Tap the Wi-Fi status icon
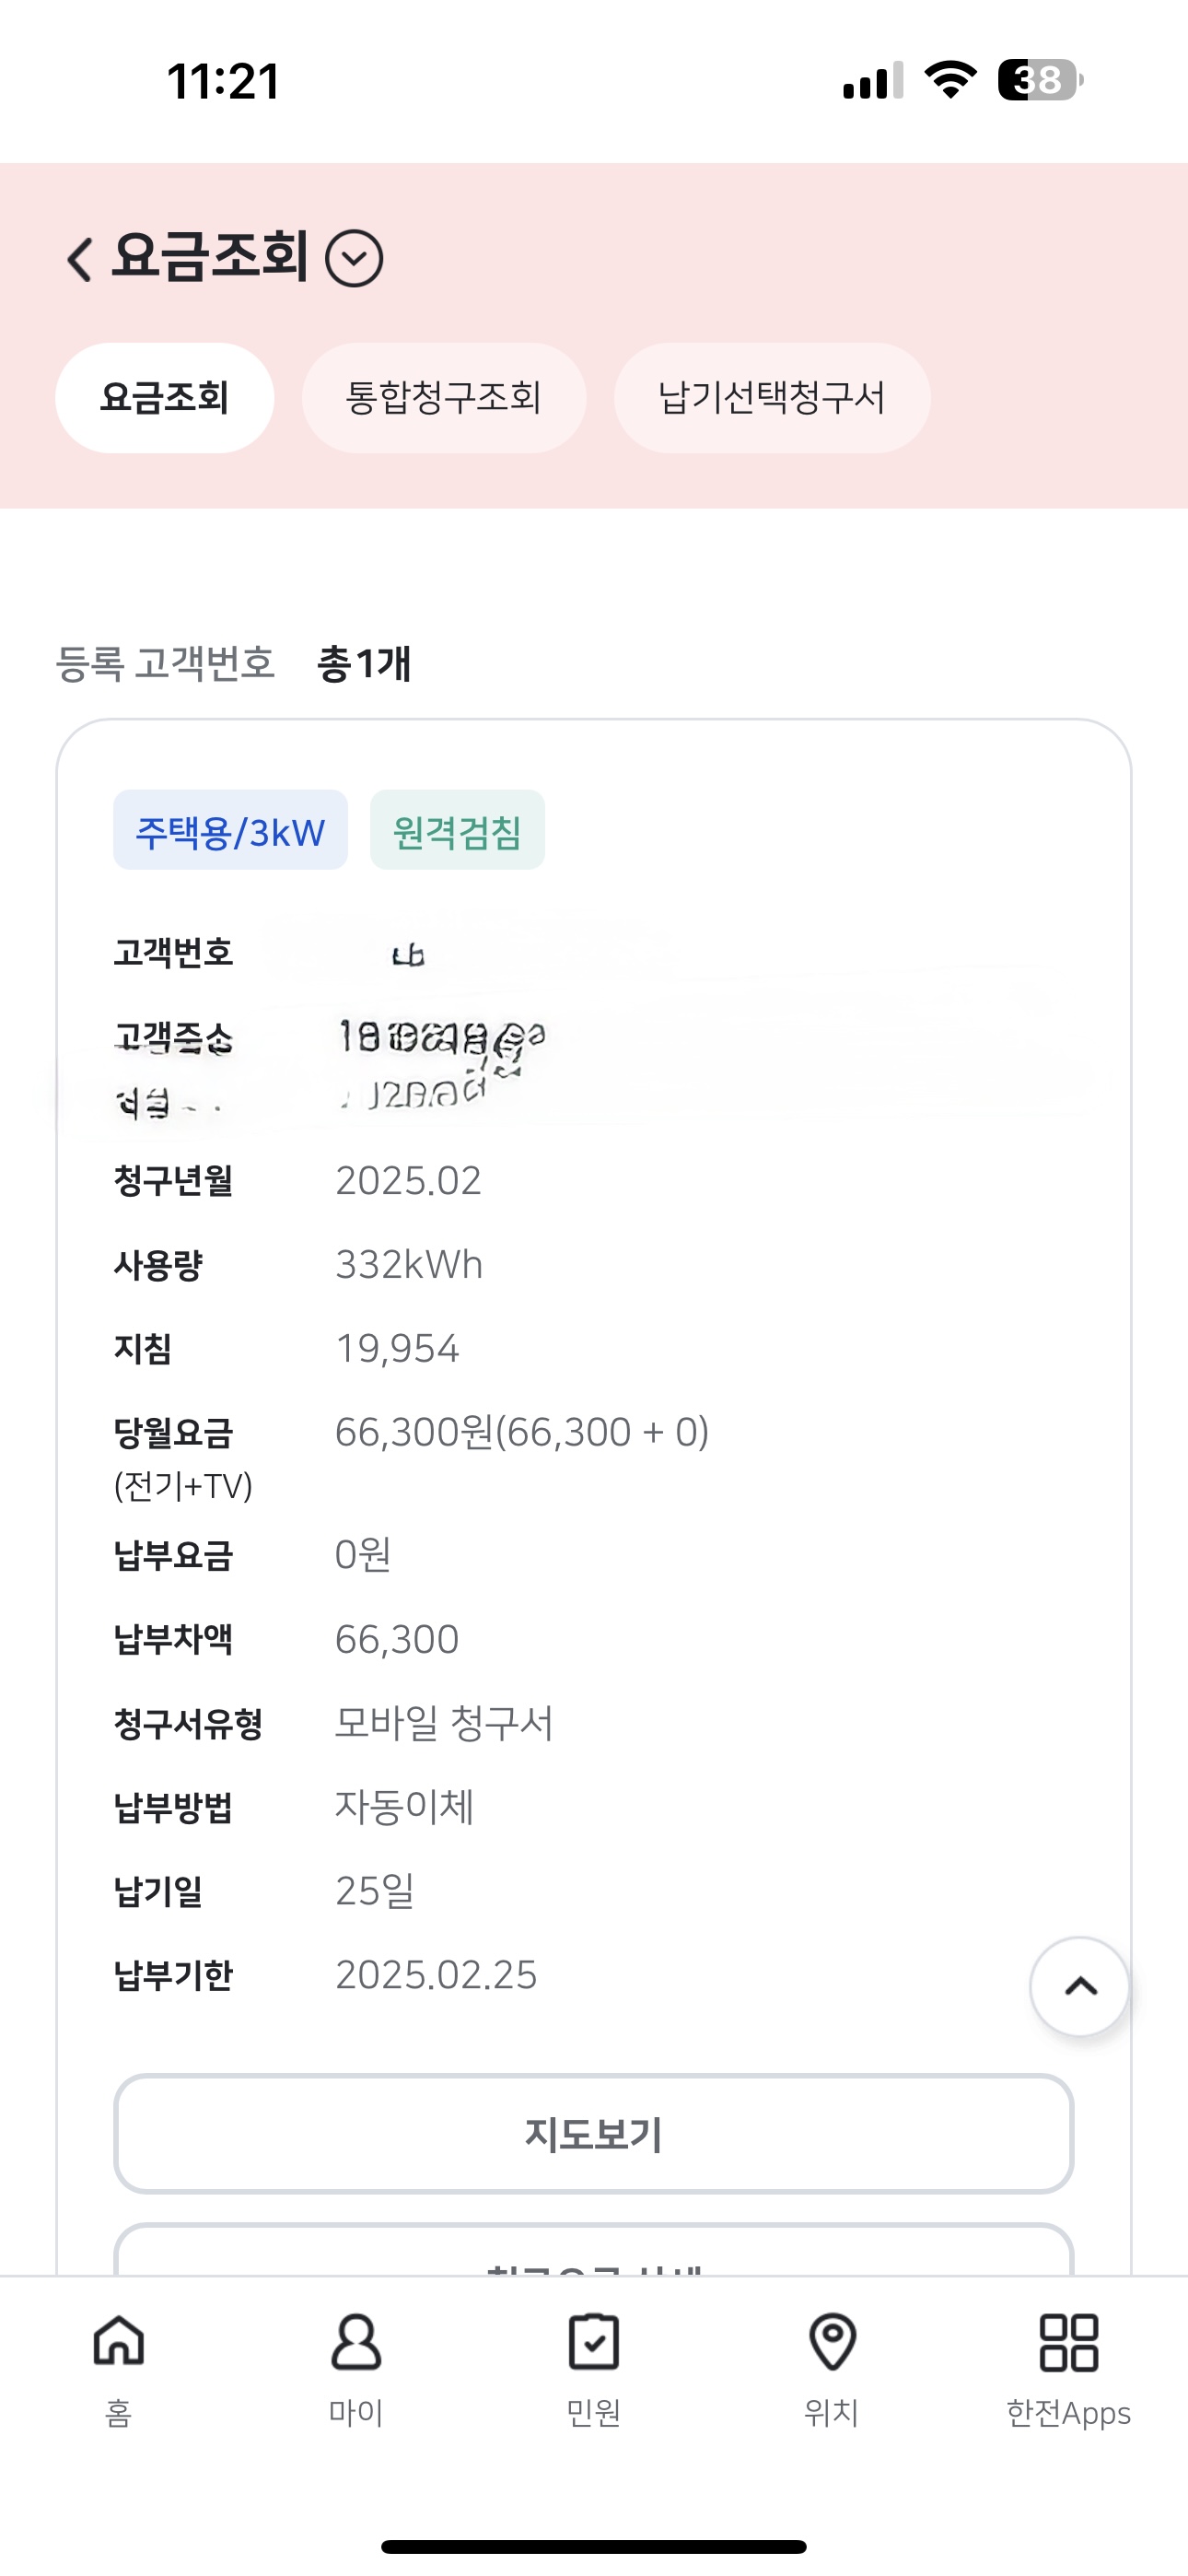Screen dimensions: 1188x2576 [950, 80]
